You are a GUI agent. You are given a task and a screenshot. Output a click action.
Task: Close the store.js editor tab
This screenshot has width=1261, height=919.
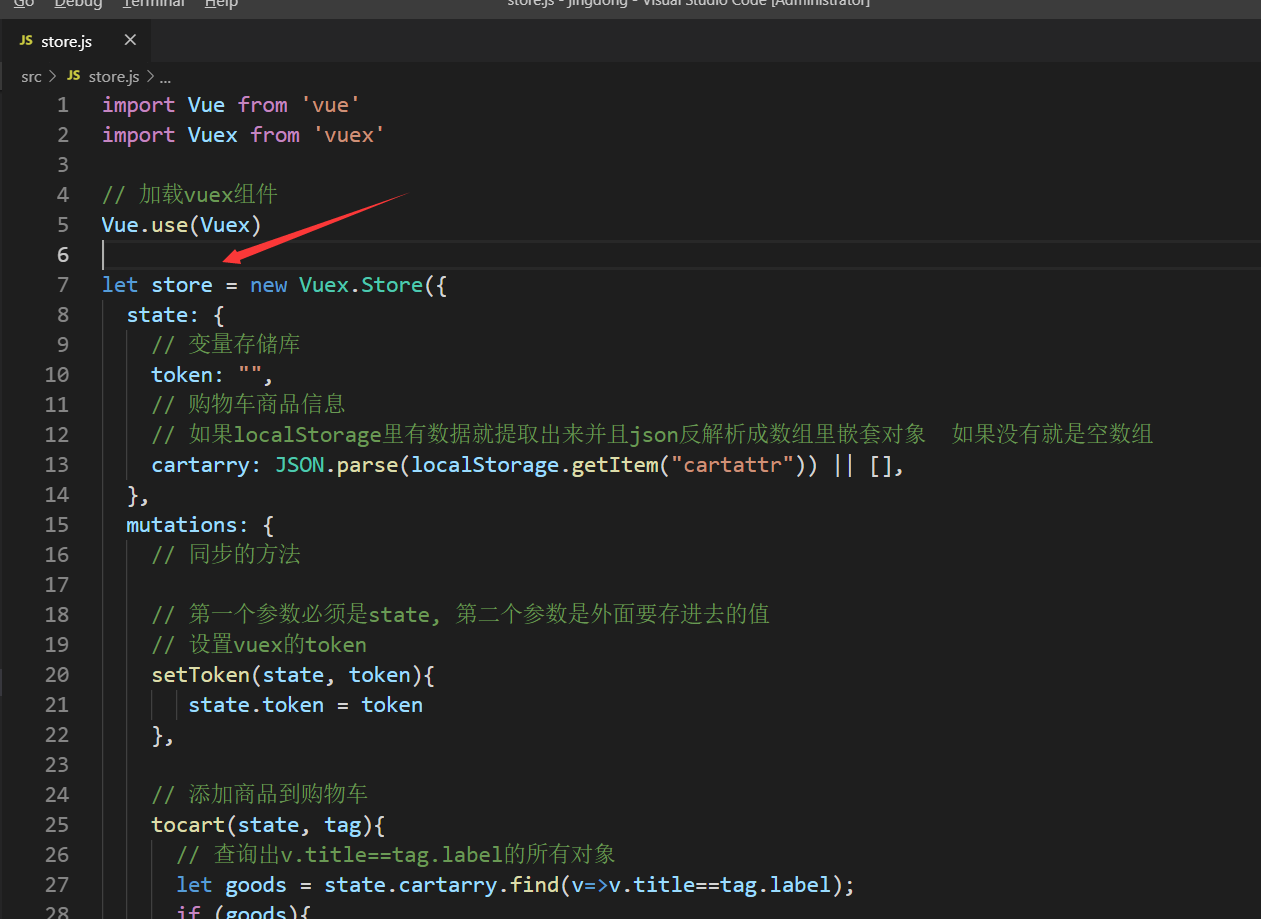[x=130, y=41]
